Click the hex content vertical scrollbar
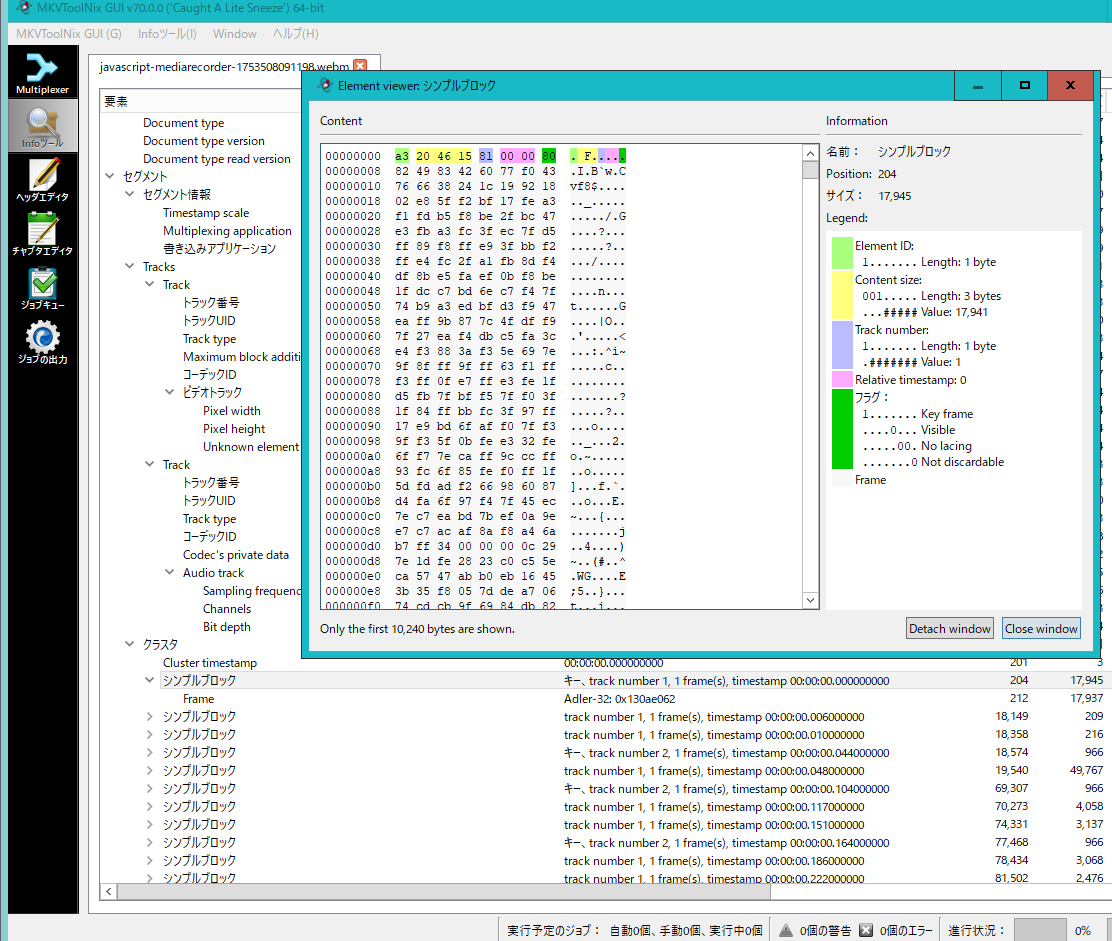Image resolution: width=1112 pixels, height=941 pixels. (x=810, y=380)
